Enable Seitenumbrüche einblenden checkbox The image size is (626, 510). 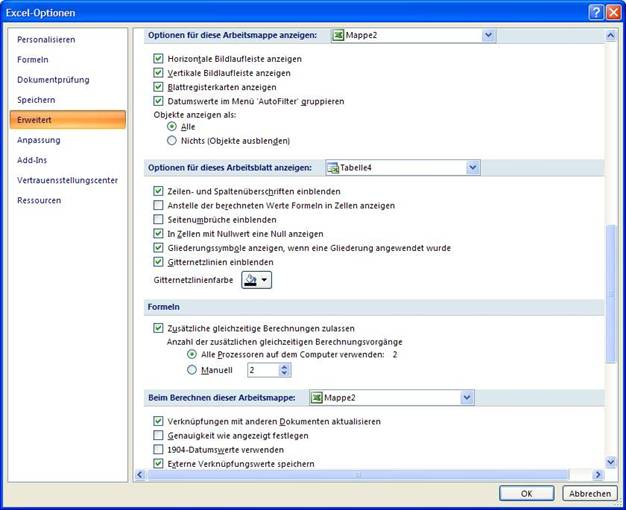(x=158, y=219)
